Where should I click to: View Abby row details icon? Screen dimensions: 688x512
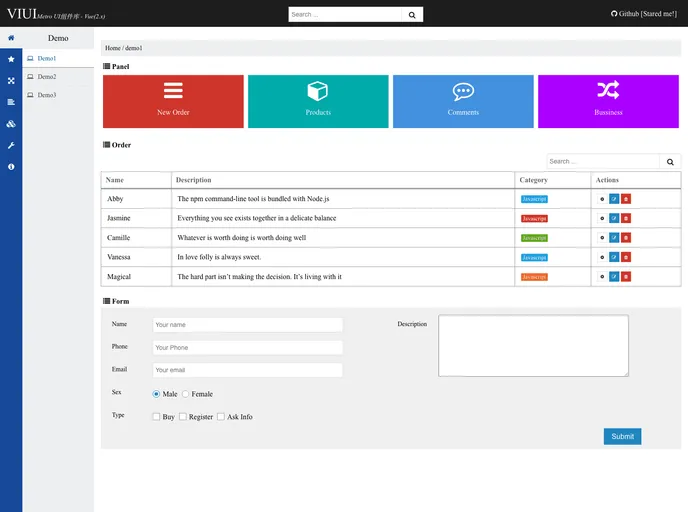coord(602,199)
